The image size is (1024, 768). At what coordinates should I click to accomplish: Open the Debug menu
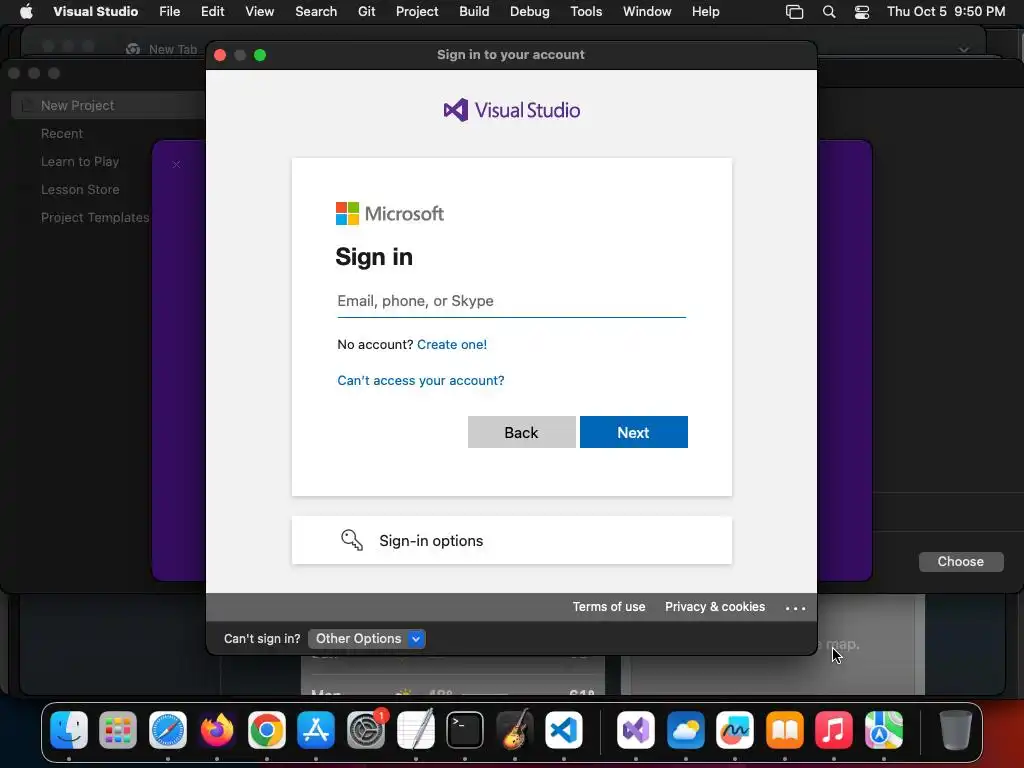530,12
